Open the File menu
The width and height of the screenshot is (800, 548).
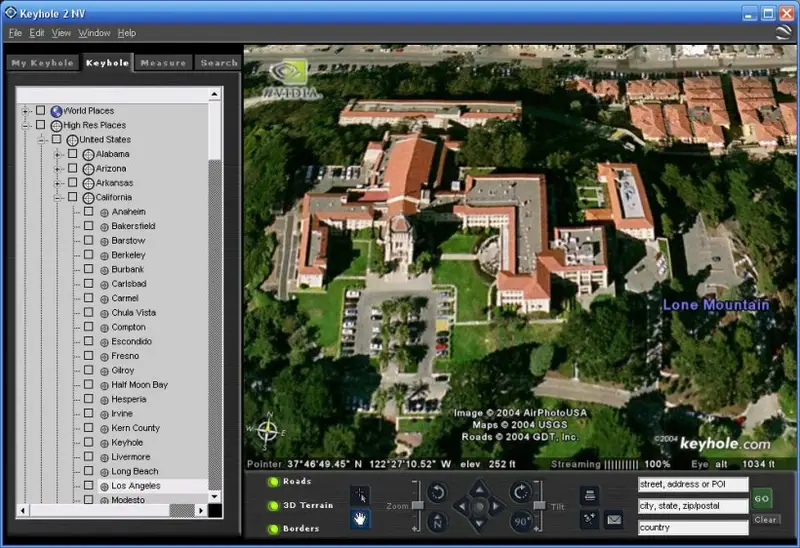click(x=15, y=33)
